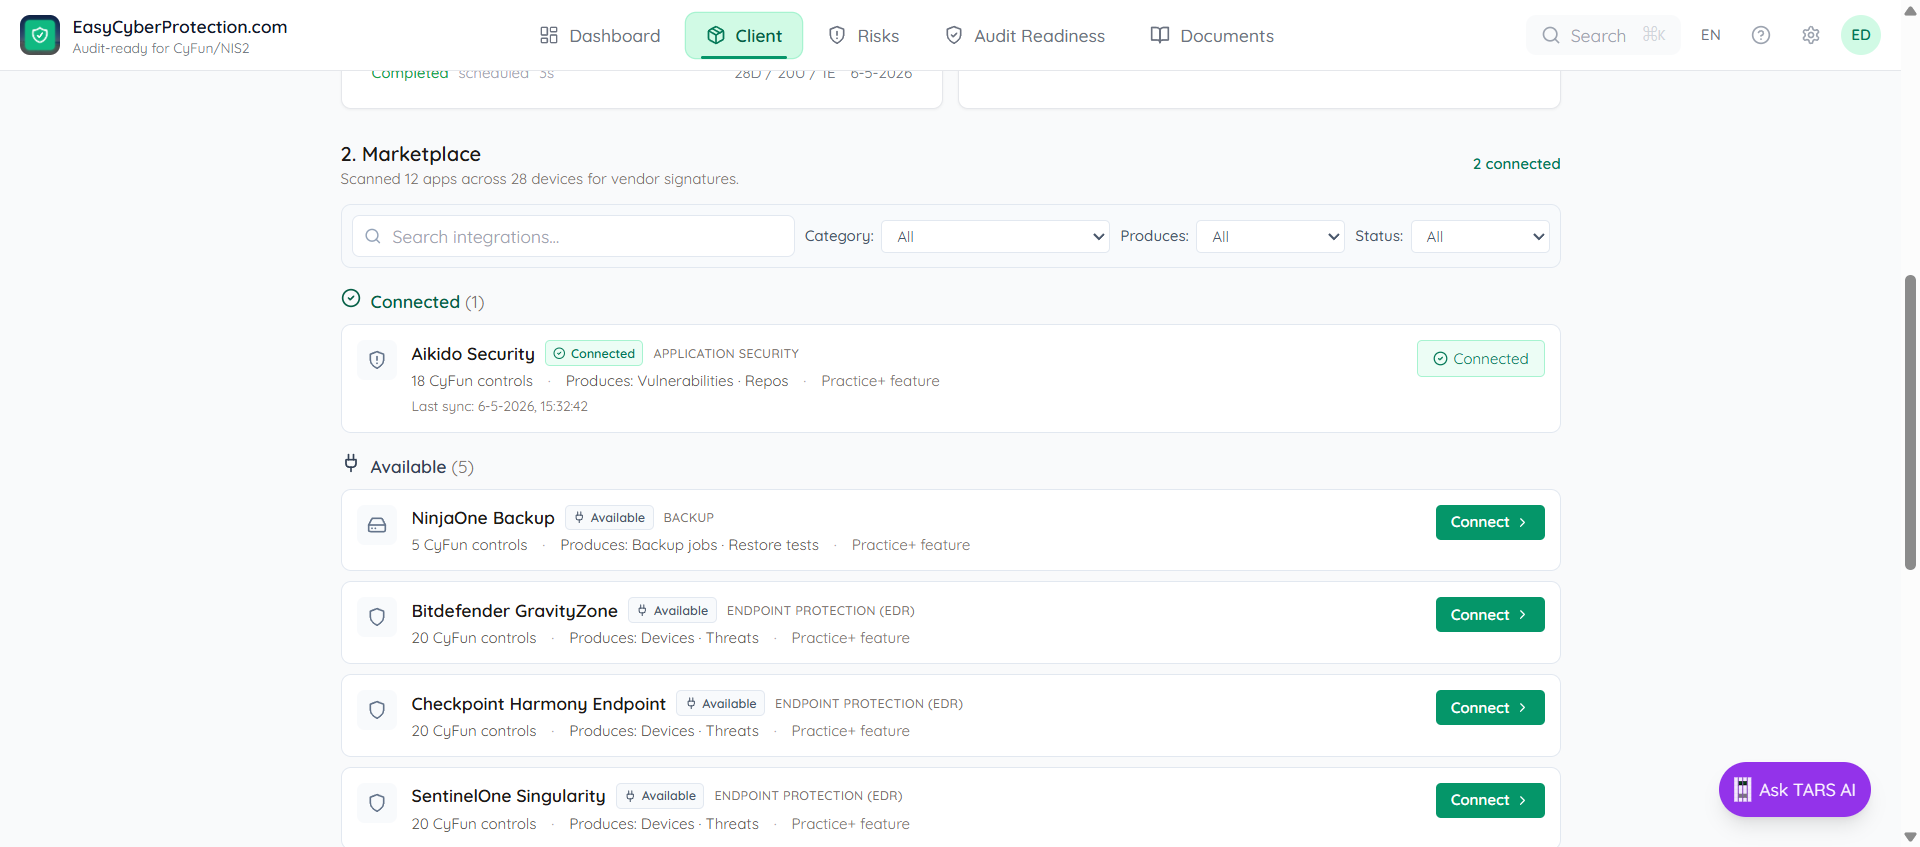Click 'Produces: Backup jobs · Restore tests' text
Viewport: 1920px width, 847px height.
[689, 545]
